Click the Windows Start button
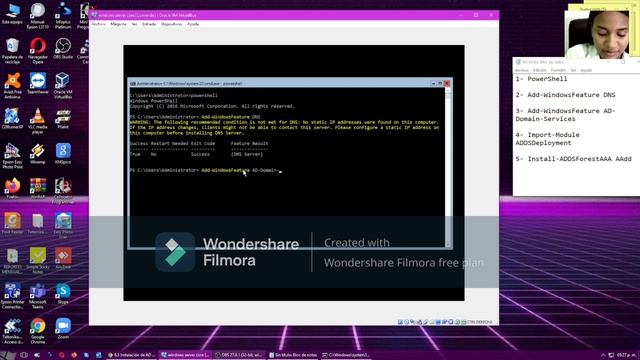640x360 pixels. coord(8,355)
